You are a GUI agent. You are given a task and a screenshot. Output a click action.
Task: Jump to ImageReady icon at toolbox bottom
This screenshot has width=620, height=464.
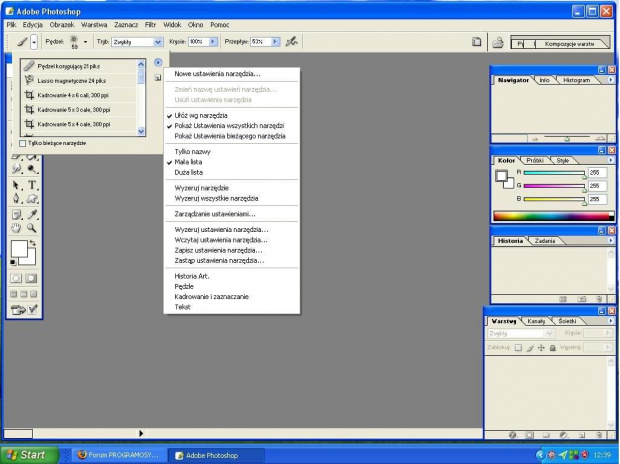click(x=24, y=310)
